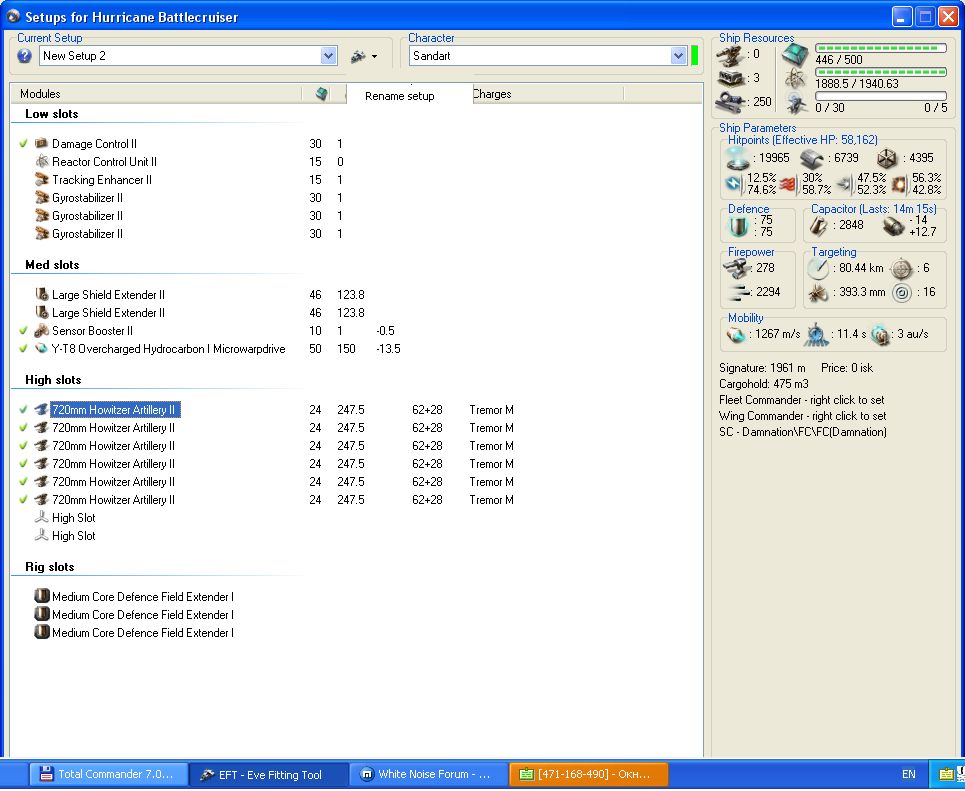Image resolution: width=965 pixels, height=791 pixels.
Task: Click the first empty High Slot icon
Action: click(41, 517)
